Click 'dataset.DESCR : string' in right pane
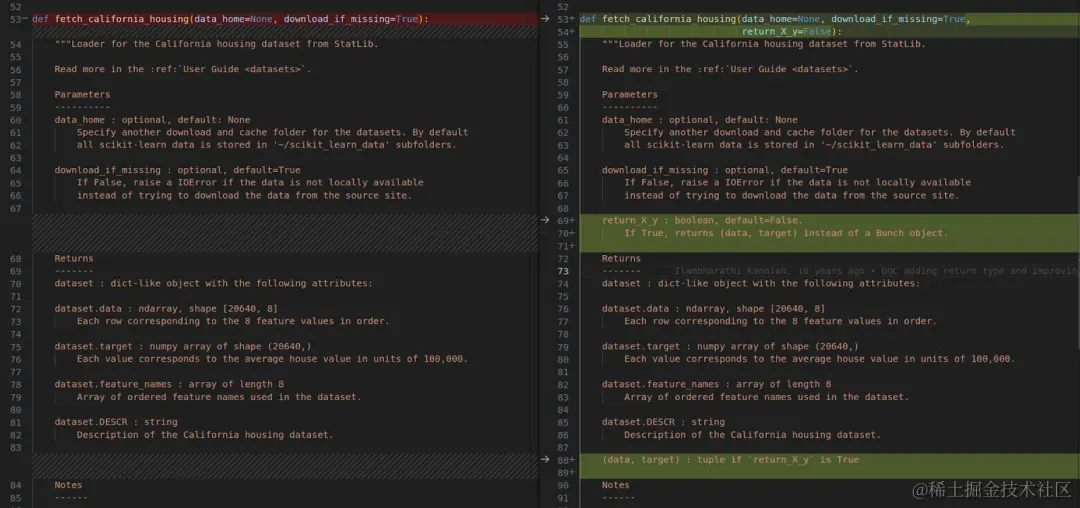The height and width of the screenshot is (508, 1080). pos(663,422)
